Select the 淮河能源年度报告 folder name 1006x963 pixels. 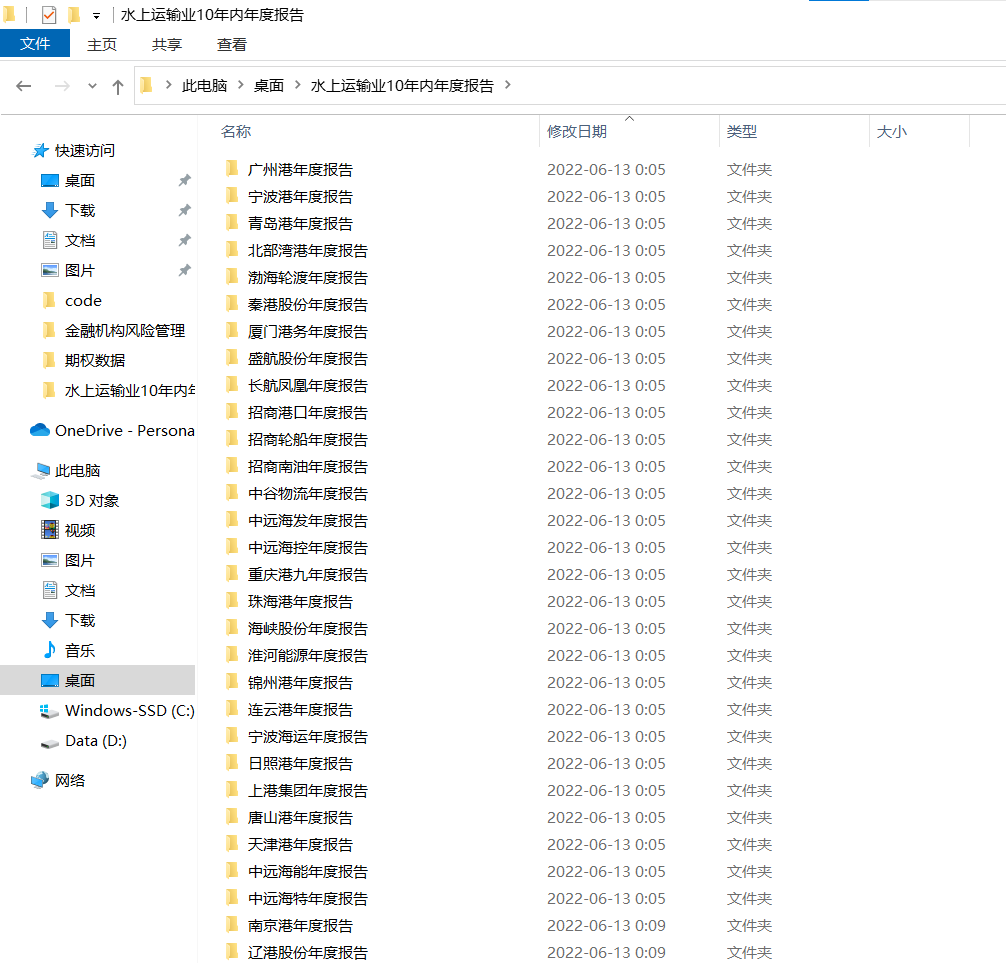tap(308, 655)
